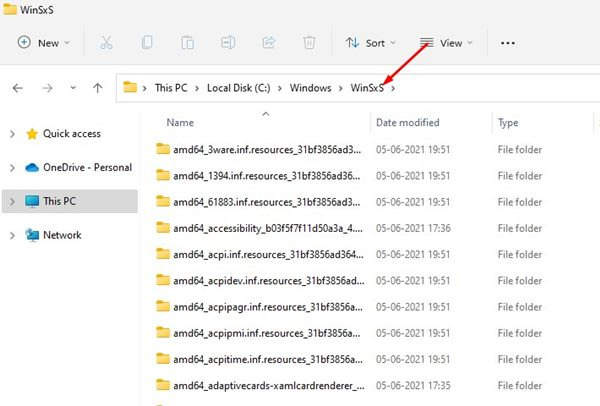Screen dimensions: 600x406
Task: Click the Share icon in toolbar
Action: coord(269,42)
